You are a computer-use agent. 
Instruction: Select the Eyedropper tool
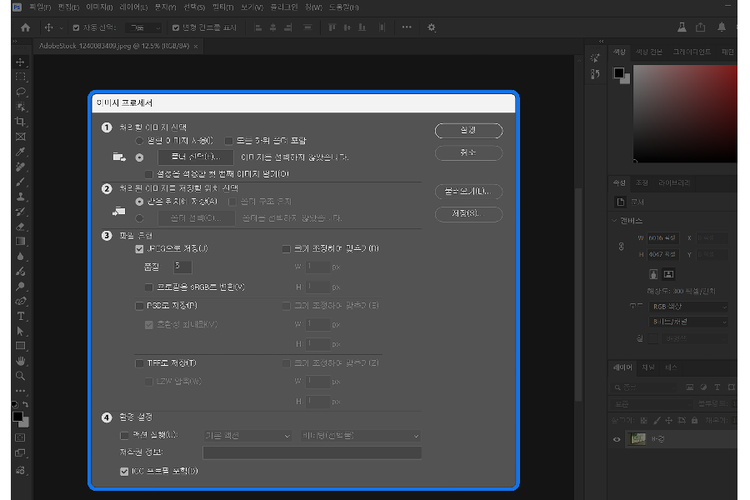pyautogui.click(x=21, y=151)
